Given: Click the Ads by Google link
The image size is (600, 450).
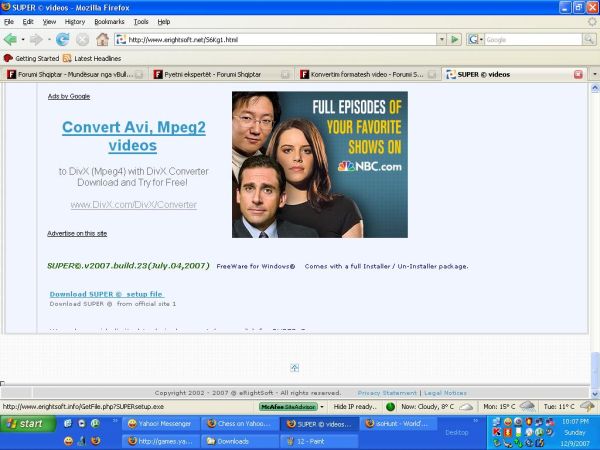Looking at the screenshot, I should [69, 96].
